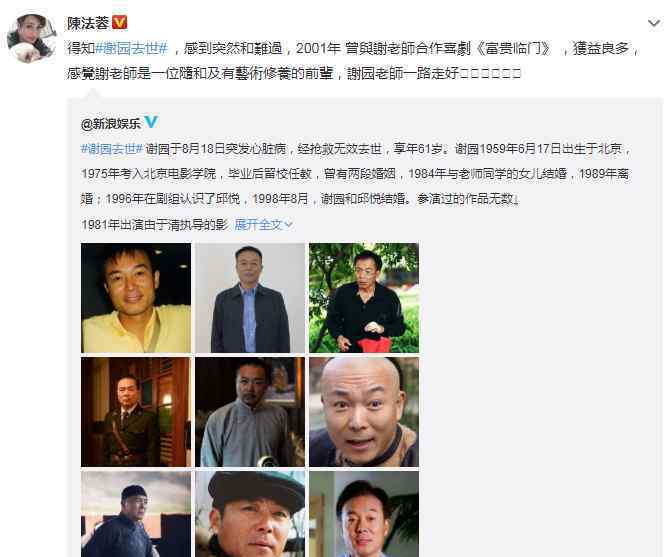Click 陳法蓉's profile avatar
The image size is (668, 557).
tap(31, 38)
